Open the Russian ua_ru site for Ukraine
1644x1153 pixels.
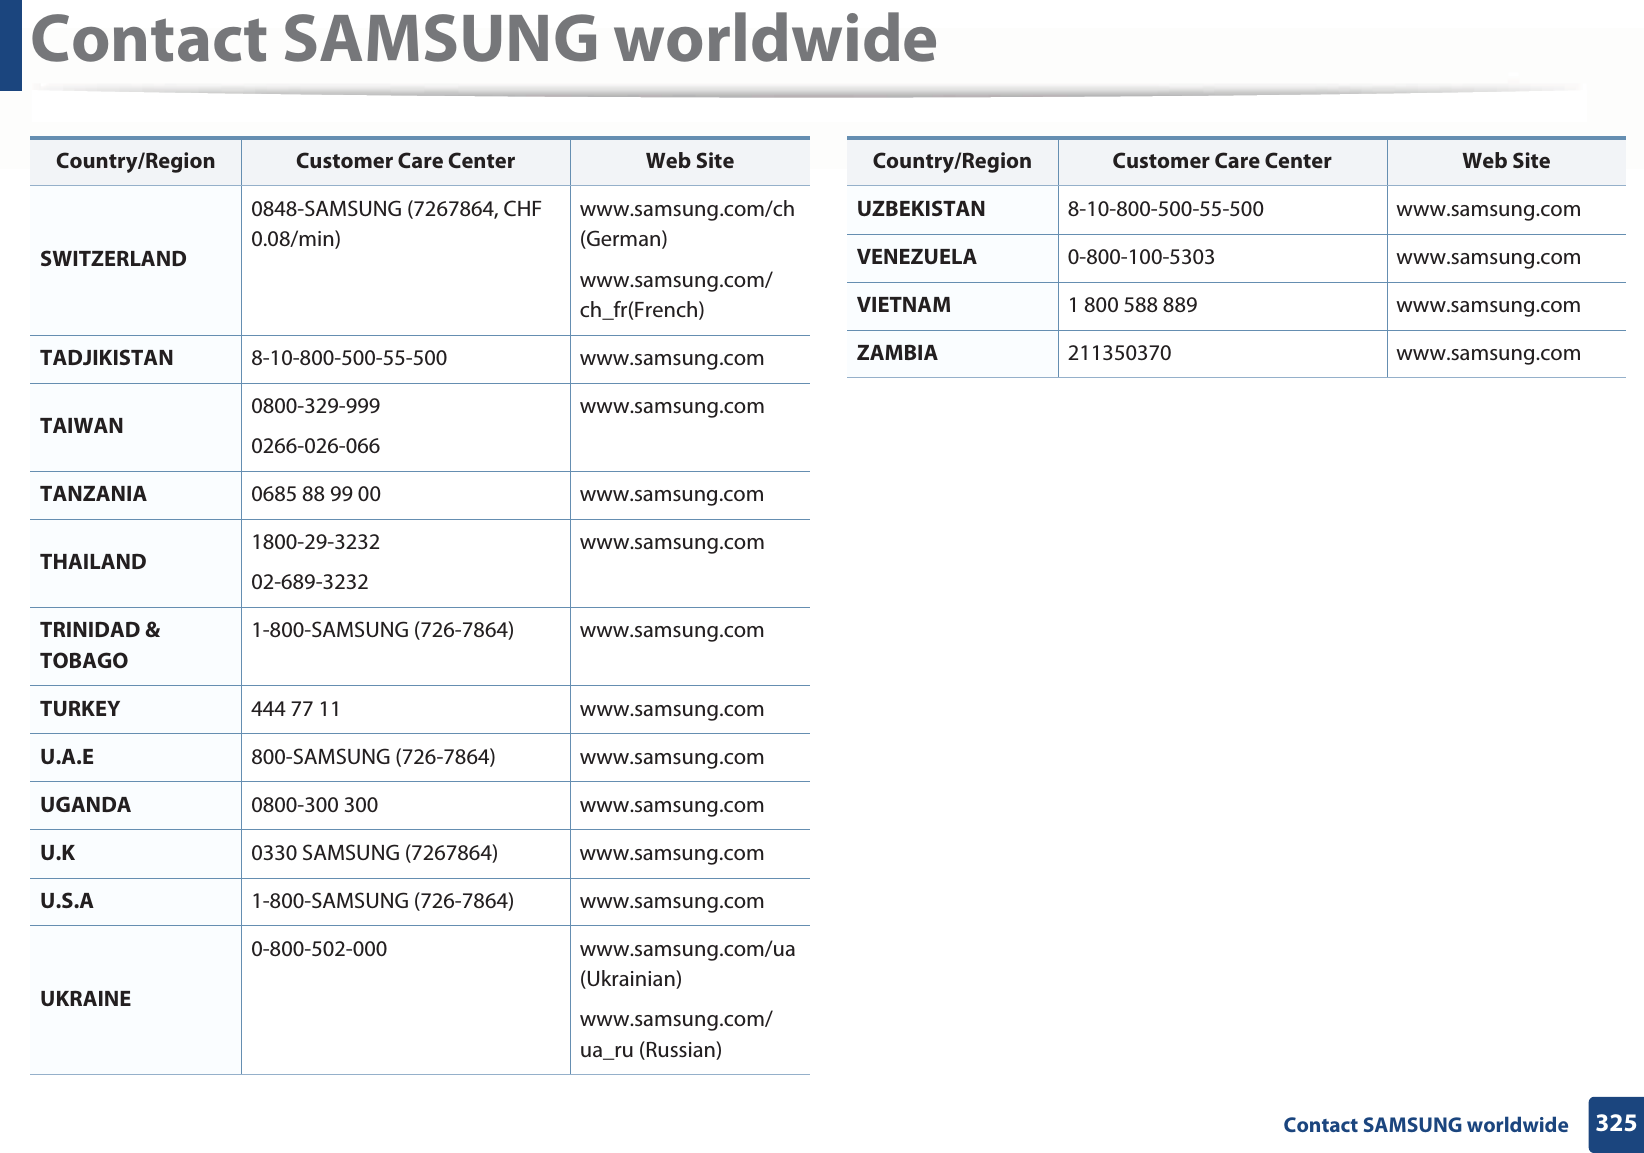coord(676,1034)
